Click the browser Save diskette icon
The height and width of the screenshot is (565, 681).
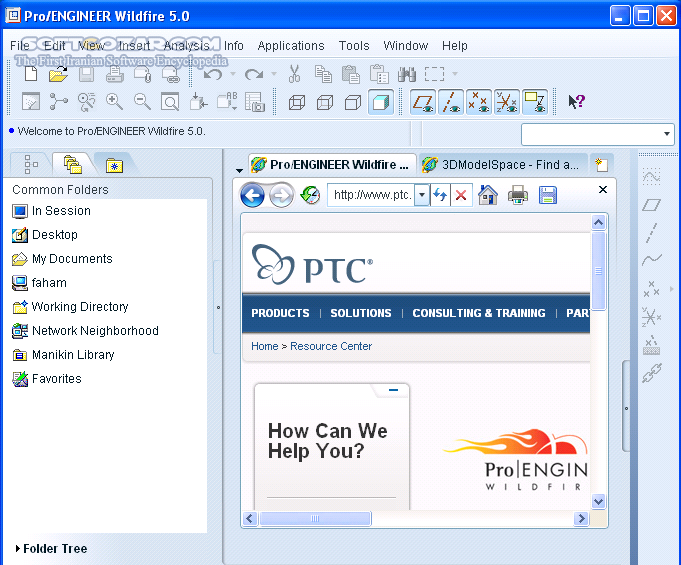[548, 195]
